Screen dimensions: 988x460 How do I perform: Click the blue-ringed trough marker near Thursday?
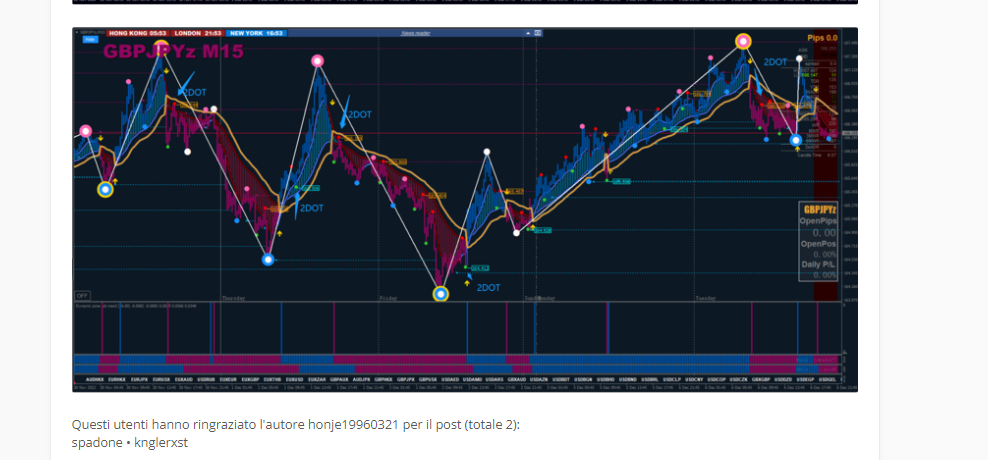coord(268,259)
